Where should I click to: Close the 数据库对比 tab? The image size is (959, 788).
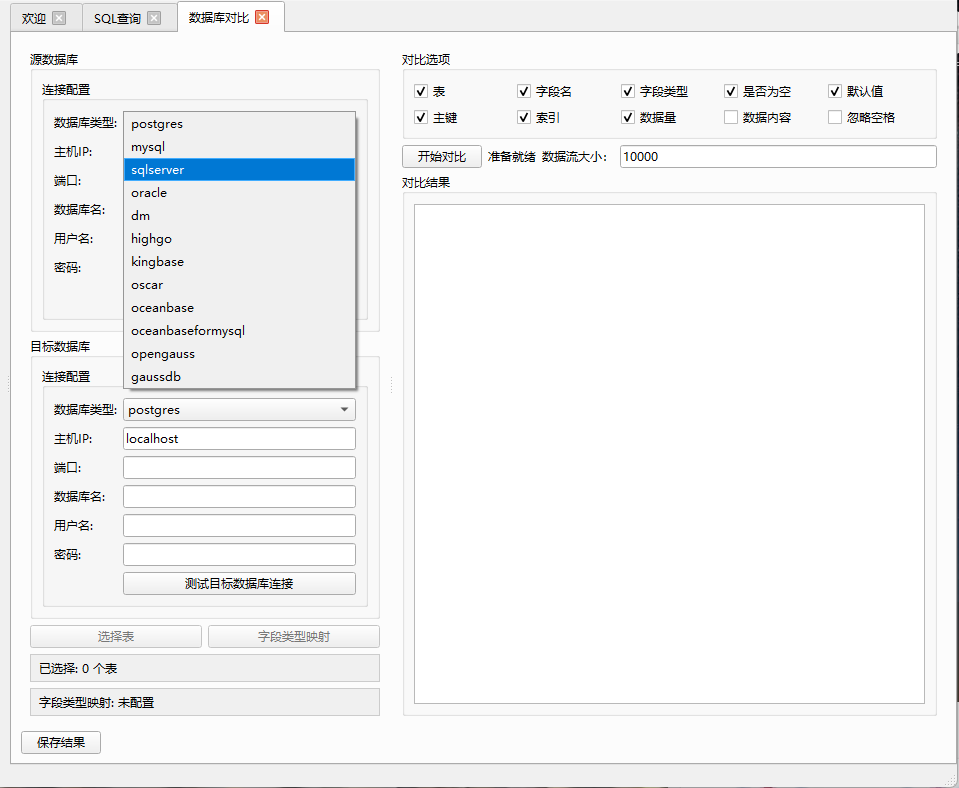coord(262,17)
